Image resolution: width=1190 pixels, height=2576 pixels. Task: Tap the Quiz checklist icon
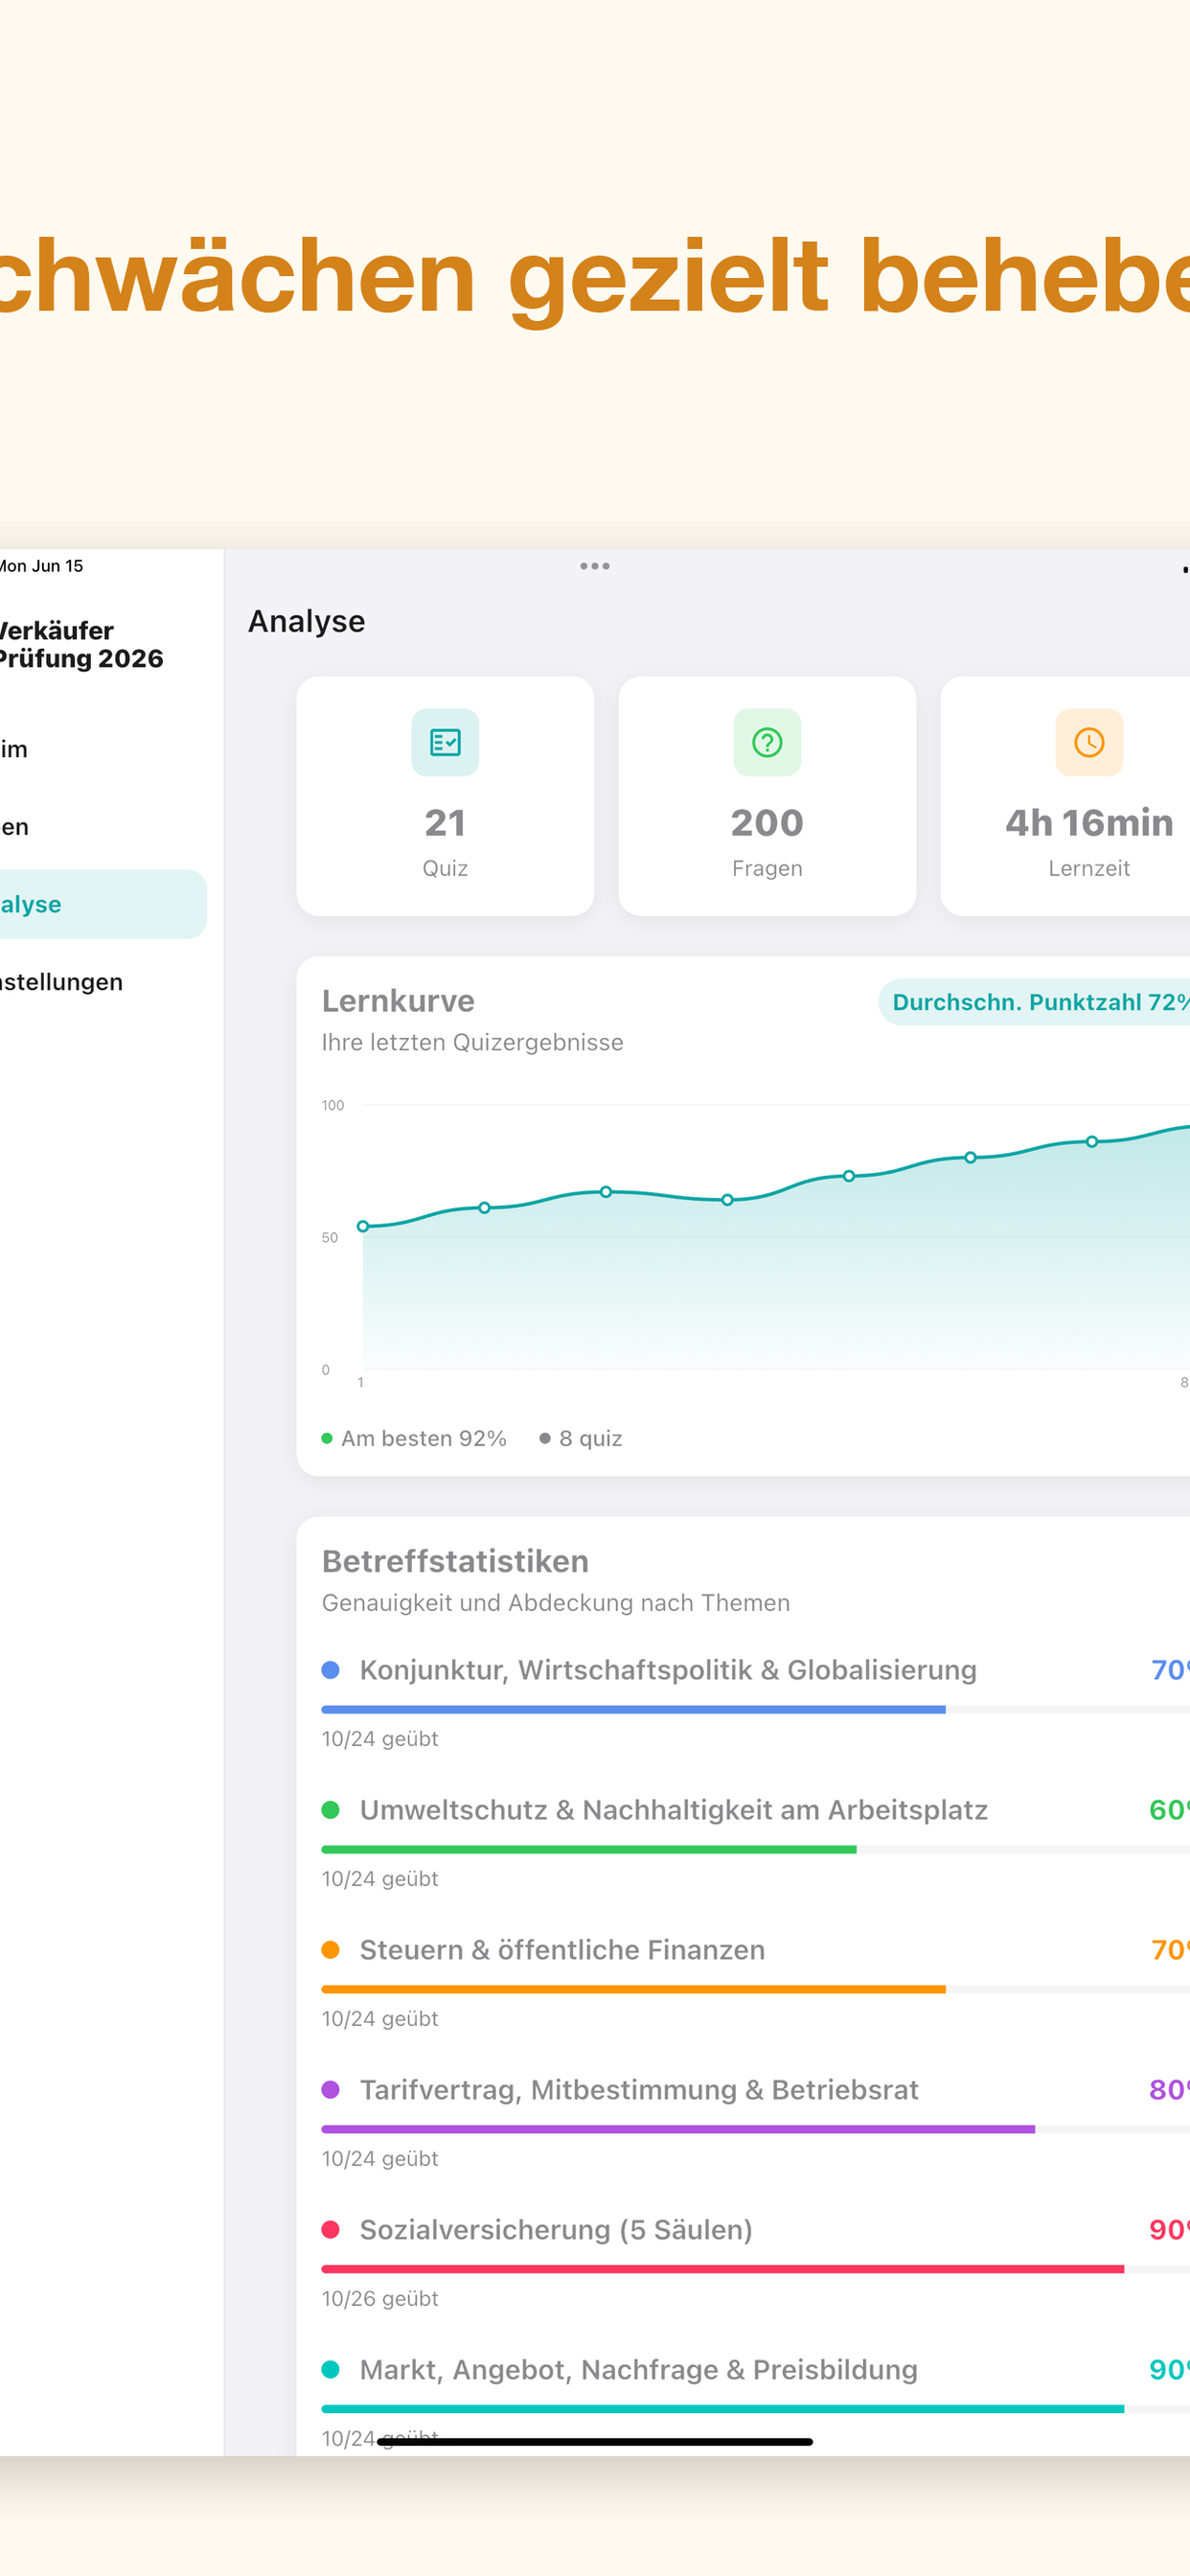coord(445,742)
